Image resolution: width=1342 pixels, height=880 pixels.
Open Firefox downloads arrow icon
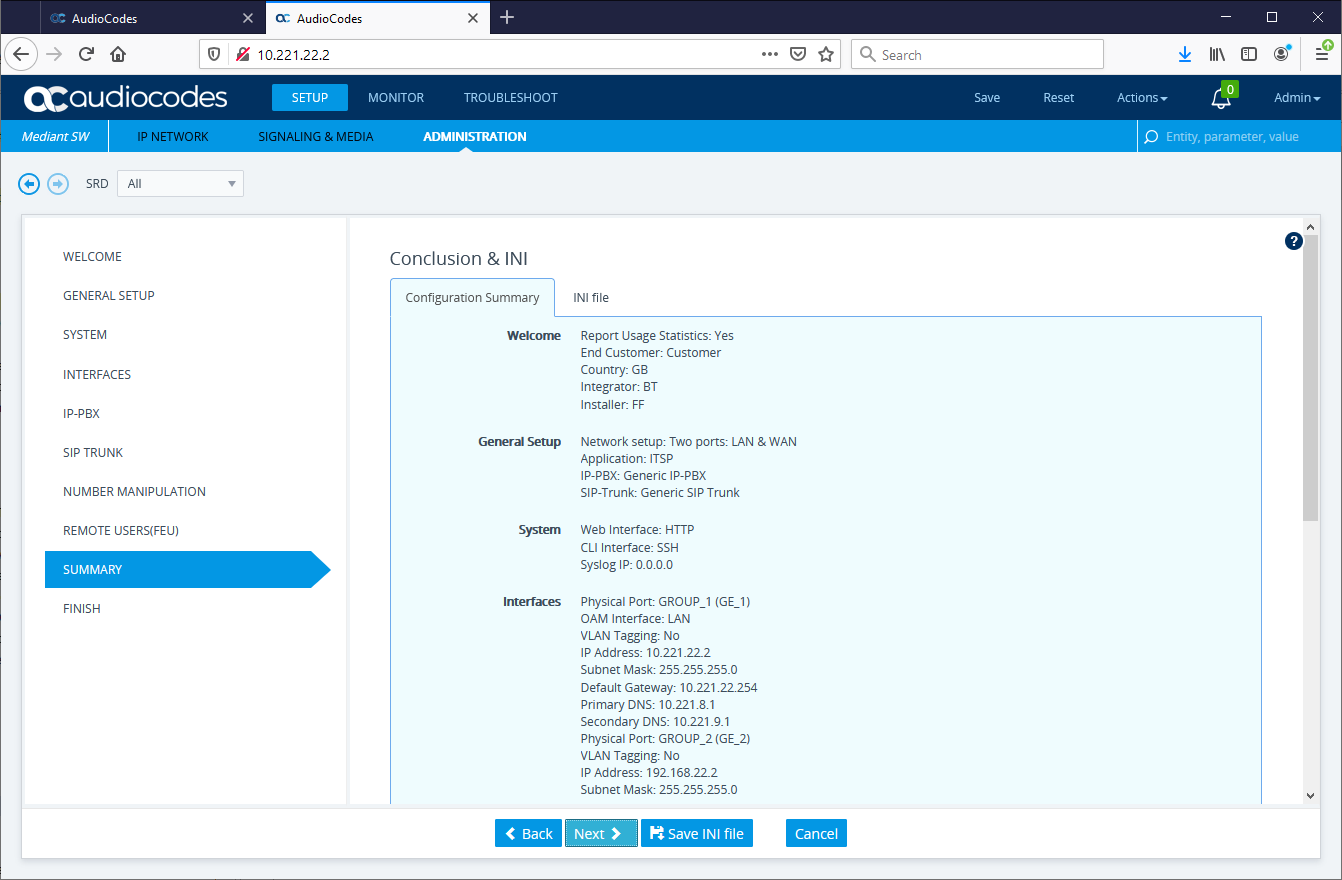click(x=1185, y=55)
